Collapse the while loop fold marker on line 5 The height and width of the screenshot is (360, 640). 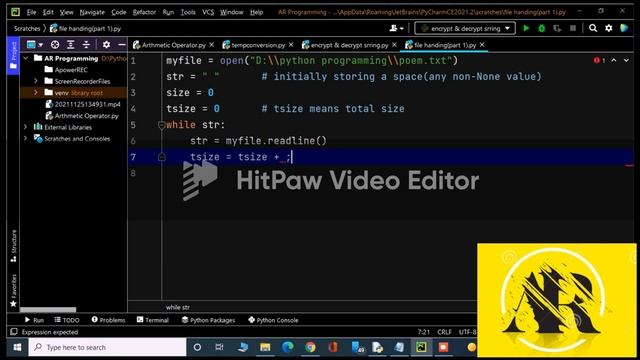click(161, 125)
